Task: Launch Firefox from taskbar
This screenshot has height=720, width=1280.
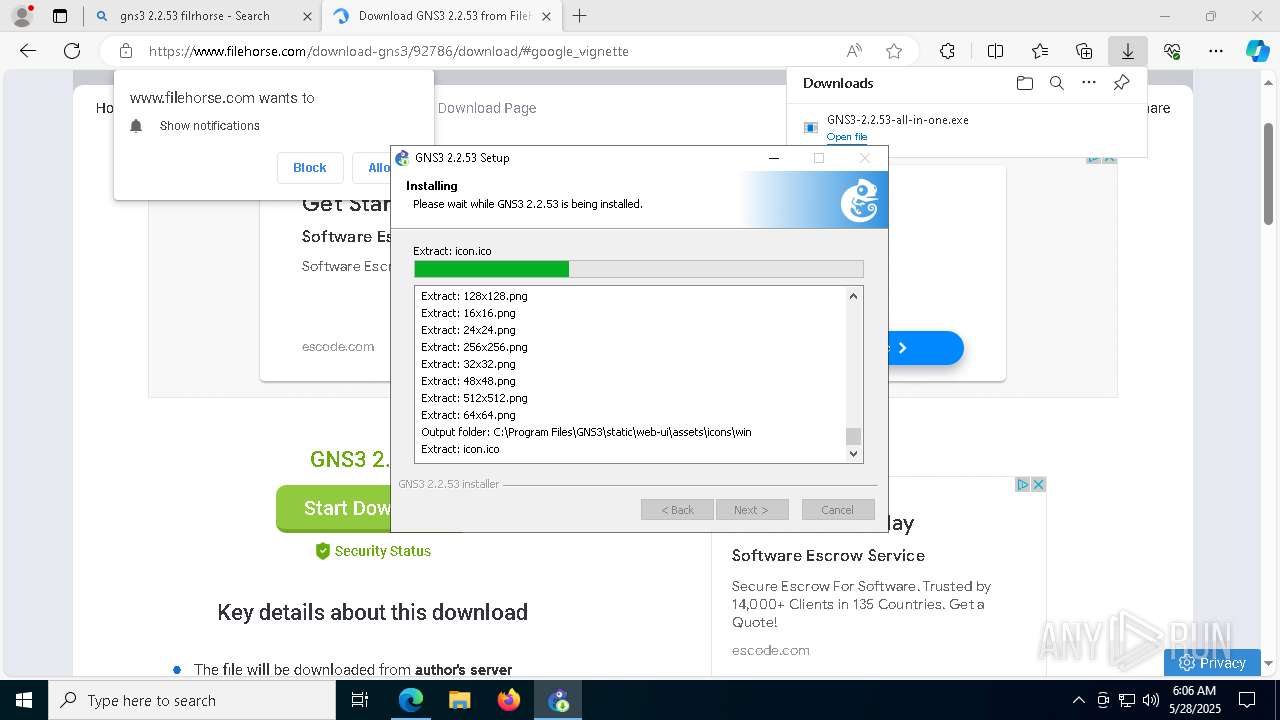Action: point(509,700)
